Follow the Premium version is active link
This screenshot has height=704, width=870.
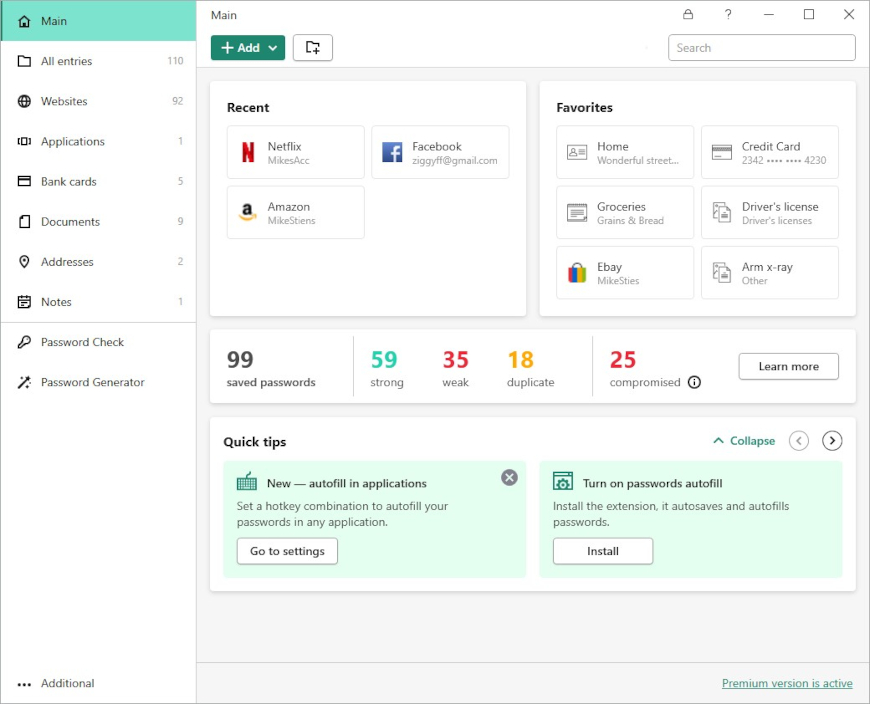[787, 683]
